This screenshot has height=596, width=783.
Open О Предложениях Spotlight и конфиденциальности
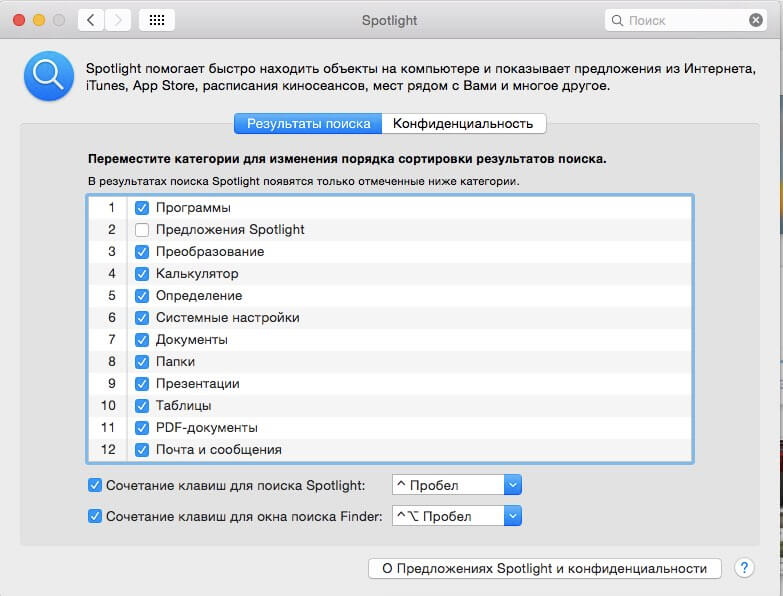(545, 569)
